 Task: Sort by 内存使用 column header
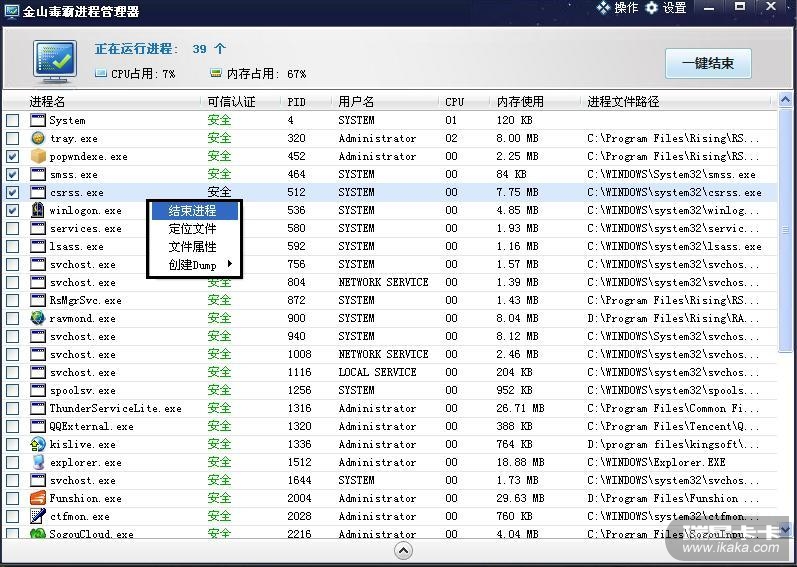[x=520, y=102]
